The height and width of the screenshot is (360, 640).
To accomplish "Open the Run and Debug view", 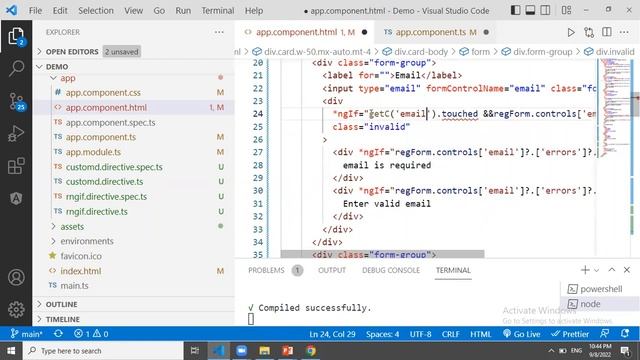I will 16,134.
